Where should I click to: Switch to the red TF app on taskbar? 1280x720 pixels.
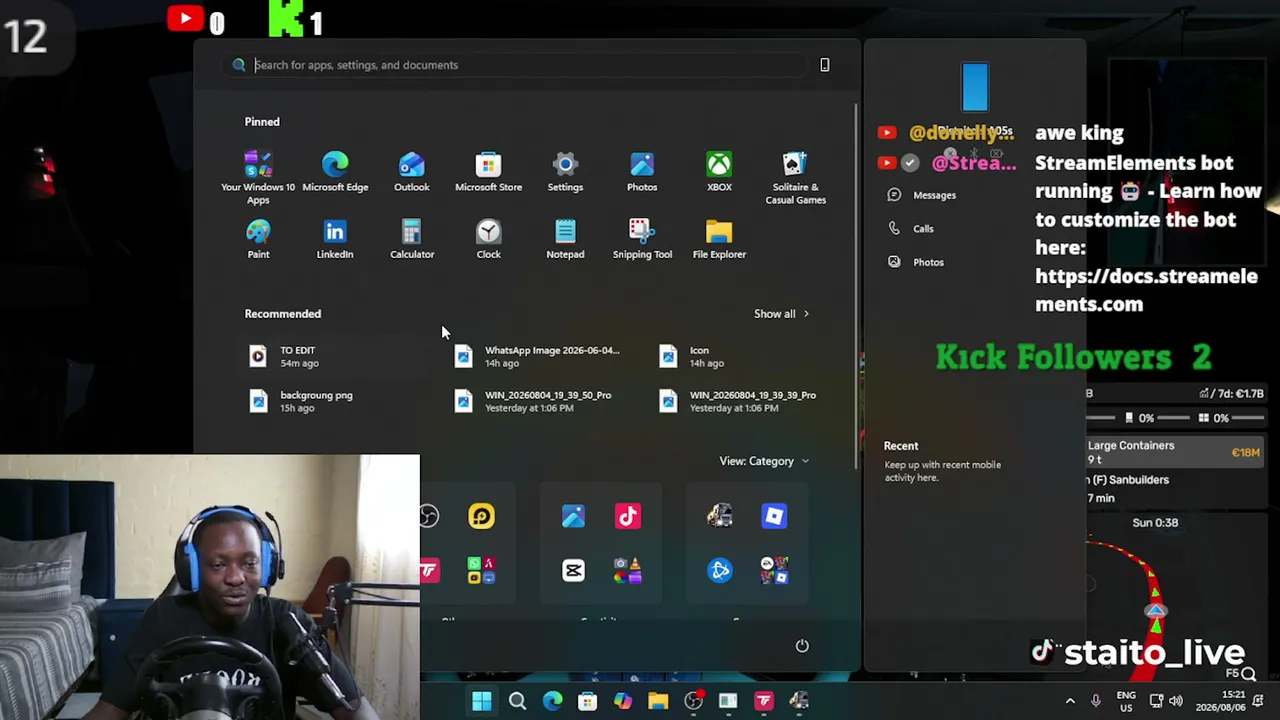coord(764,701)
